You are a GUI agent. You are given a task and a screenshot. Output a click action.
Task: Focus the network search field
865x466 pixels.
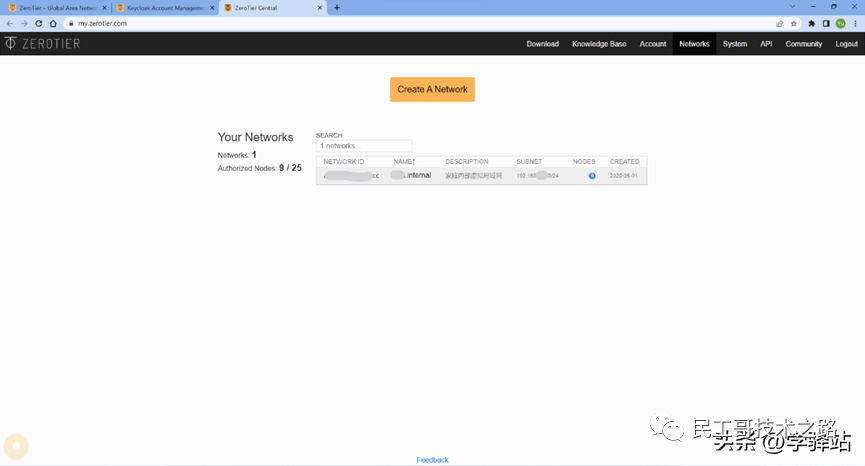click(x=364, y=146)
